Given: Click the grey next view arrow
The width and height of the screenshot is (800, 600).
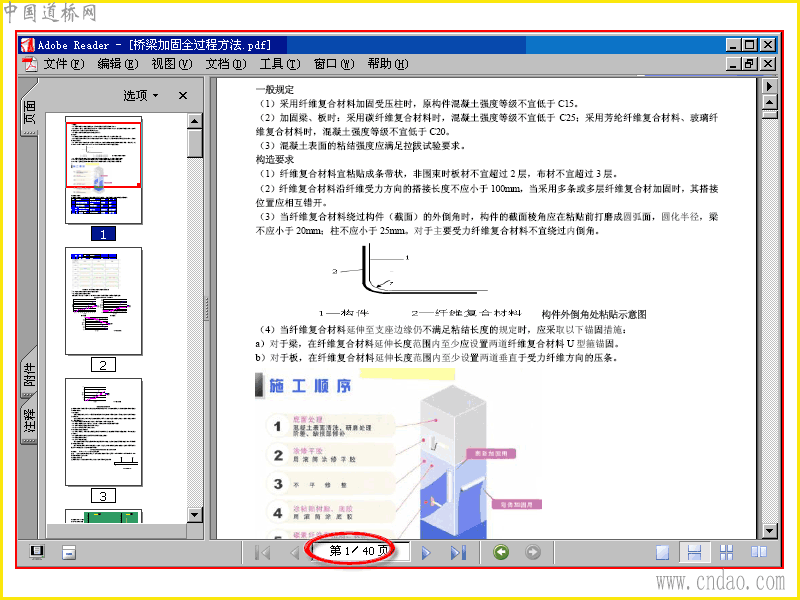Looking at the screenshot, I should [x=533, y=552].
